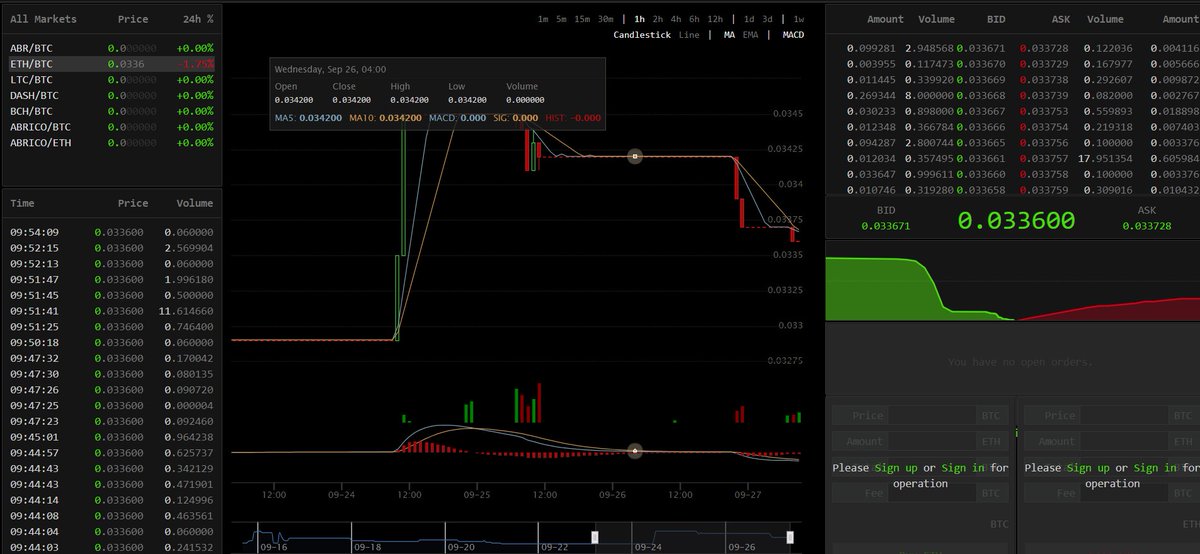
Task: Click the right range selector handle
Action: pos(790,537)
